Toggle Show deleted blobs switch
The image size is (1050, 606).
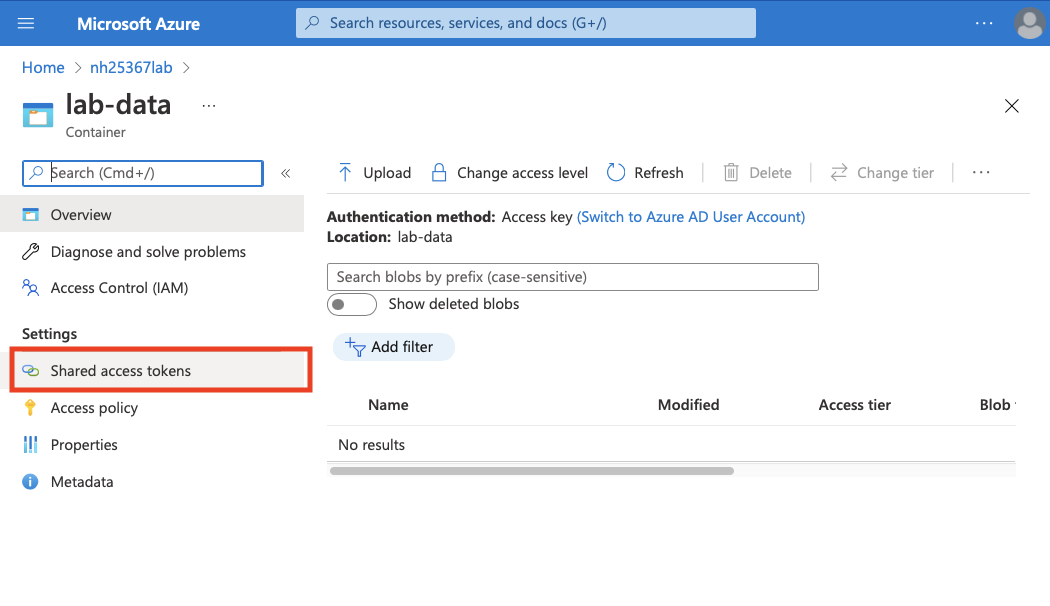pyautogui.click(x=352, y=304)
